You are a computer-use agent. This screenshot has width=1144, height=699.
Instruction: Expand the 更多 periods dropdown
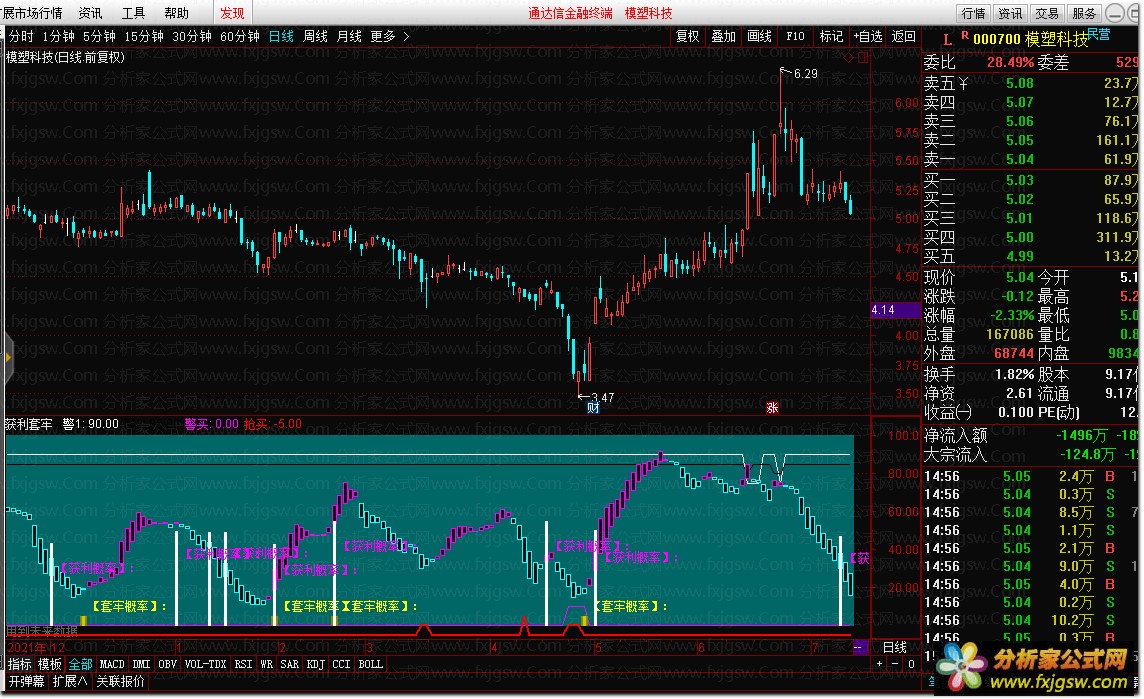pyautogui.click(x=390, y=36)
